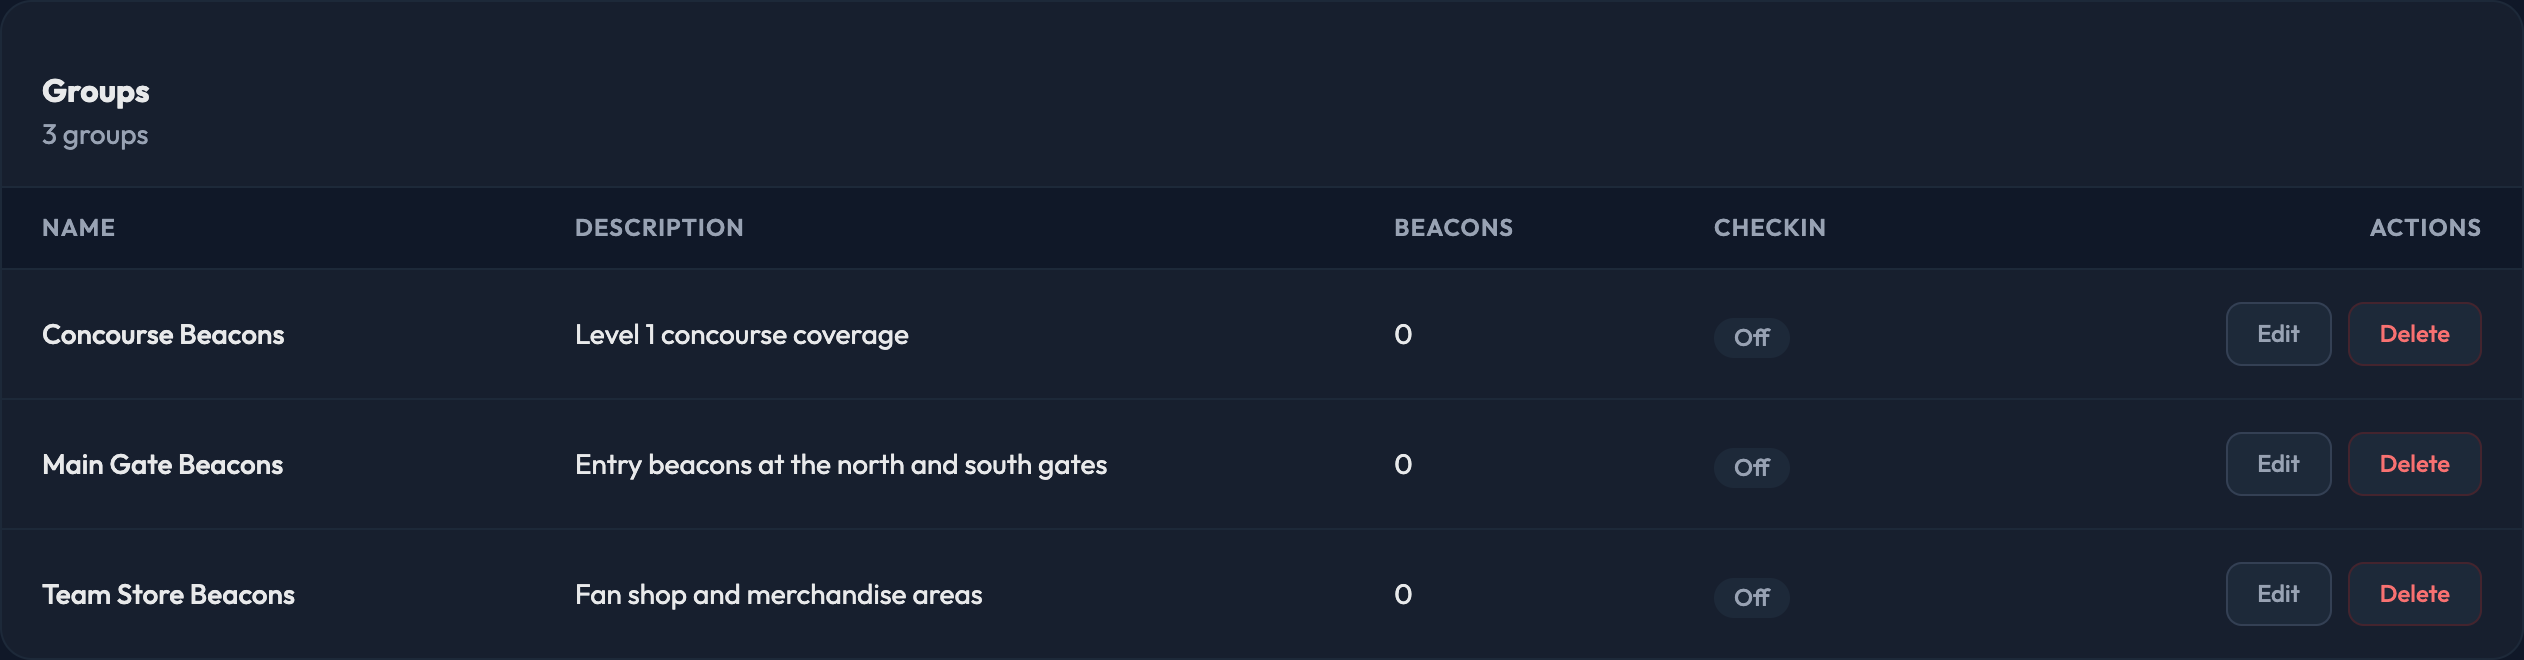This screenshot has height=660, width=2524.
Task: Delete the Concourse Beacons group
Action: click(2414, 334)
